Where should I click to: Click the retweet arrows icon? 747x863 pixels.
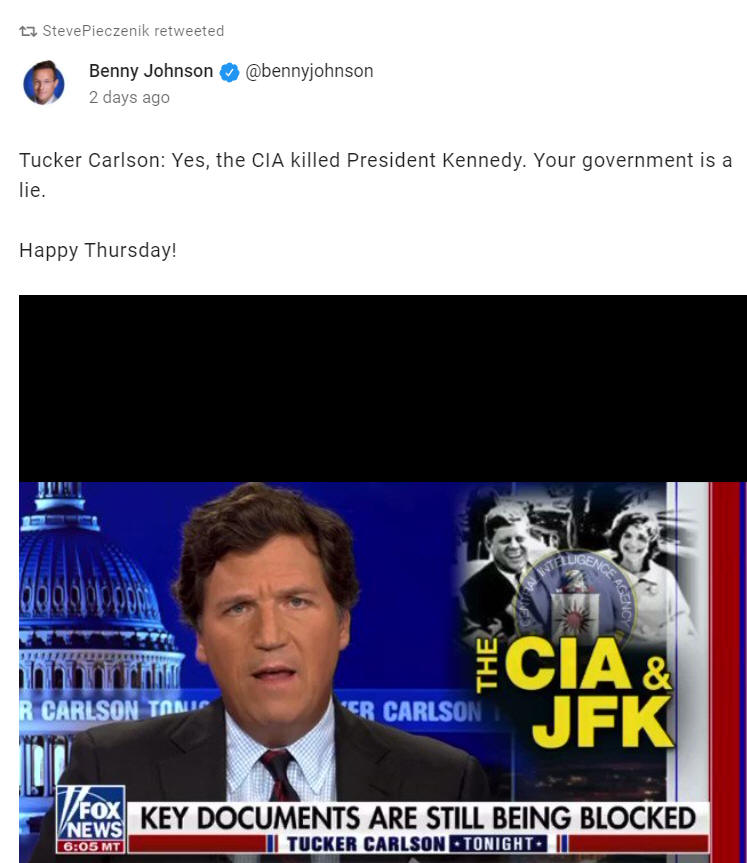(28, 31)
